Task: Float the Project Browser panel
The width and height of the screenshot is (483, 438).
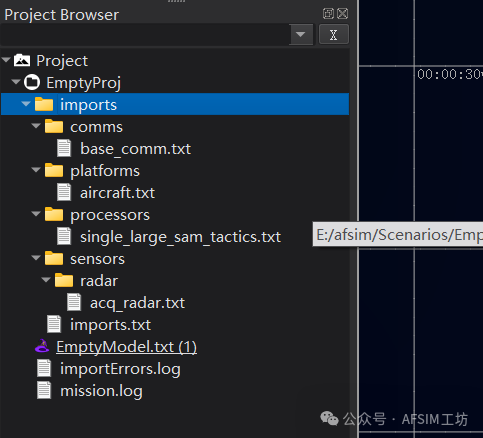Action: 328,14
